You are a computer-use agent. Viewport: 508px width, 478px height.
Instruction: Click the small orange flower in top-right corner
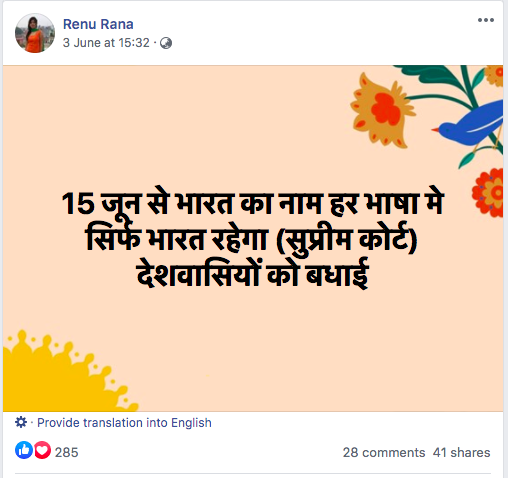click(494, 75)
